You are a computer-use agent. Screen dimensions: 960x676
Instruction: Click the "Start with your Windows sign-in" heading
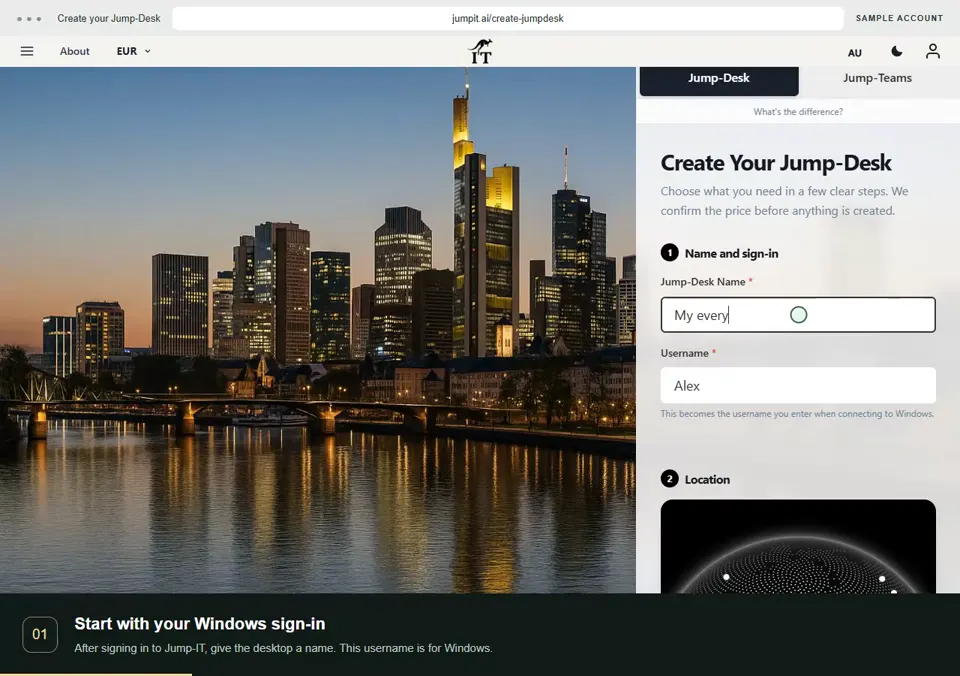click(x=200, y=624)
